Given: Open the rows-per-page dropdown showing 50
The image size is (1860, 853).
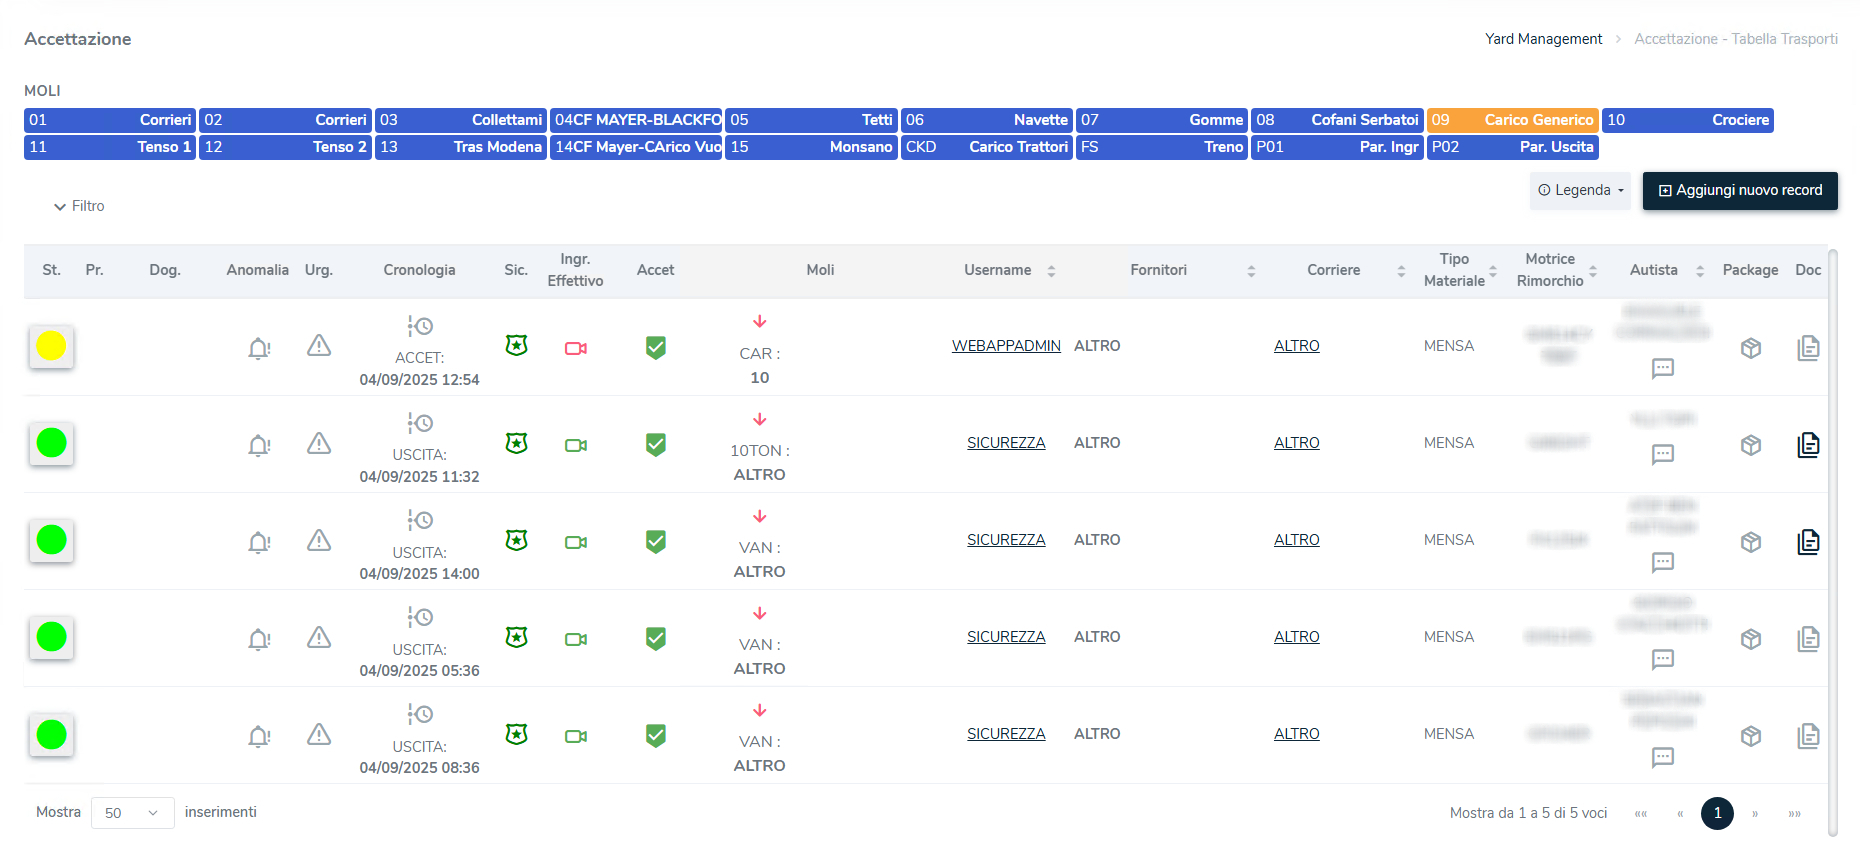Looking at the screenshot, I should 132,813.
